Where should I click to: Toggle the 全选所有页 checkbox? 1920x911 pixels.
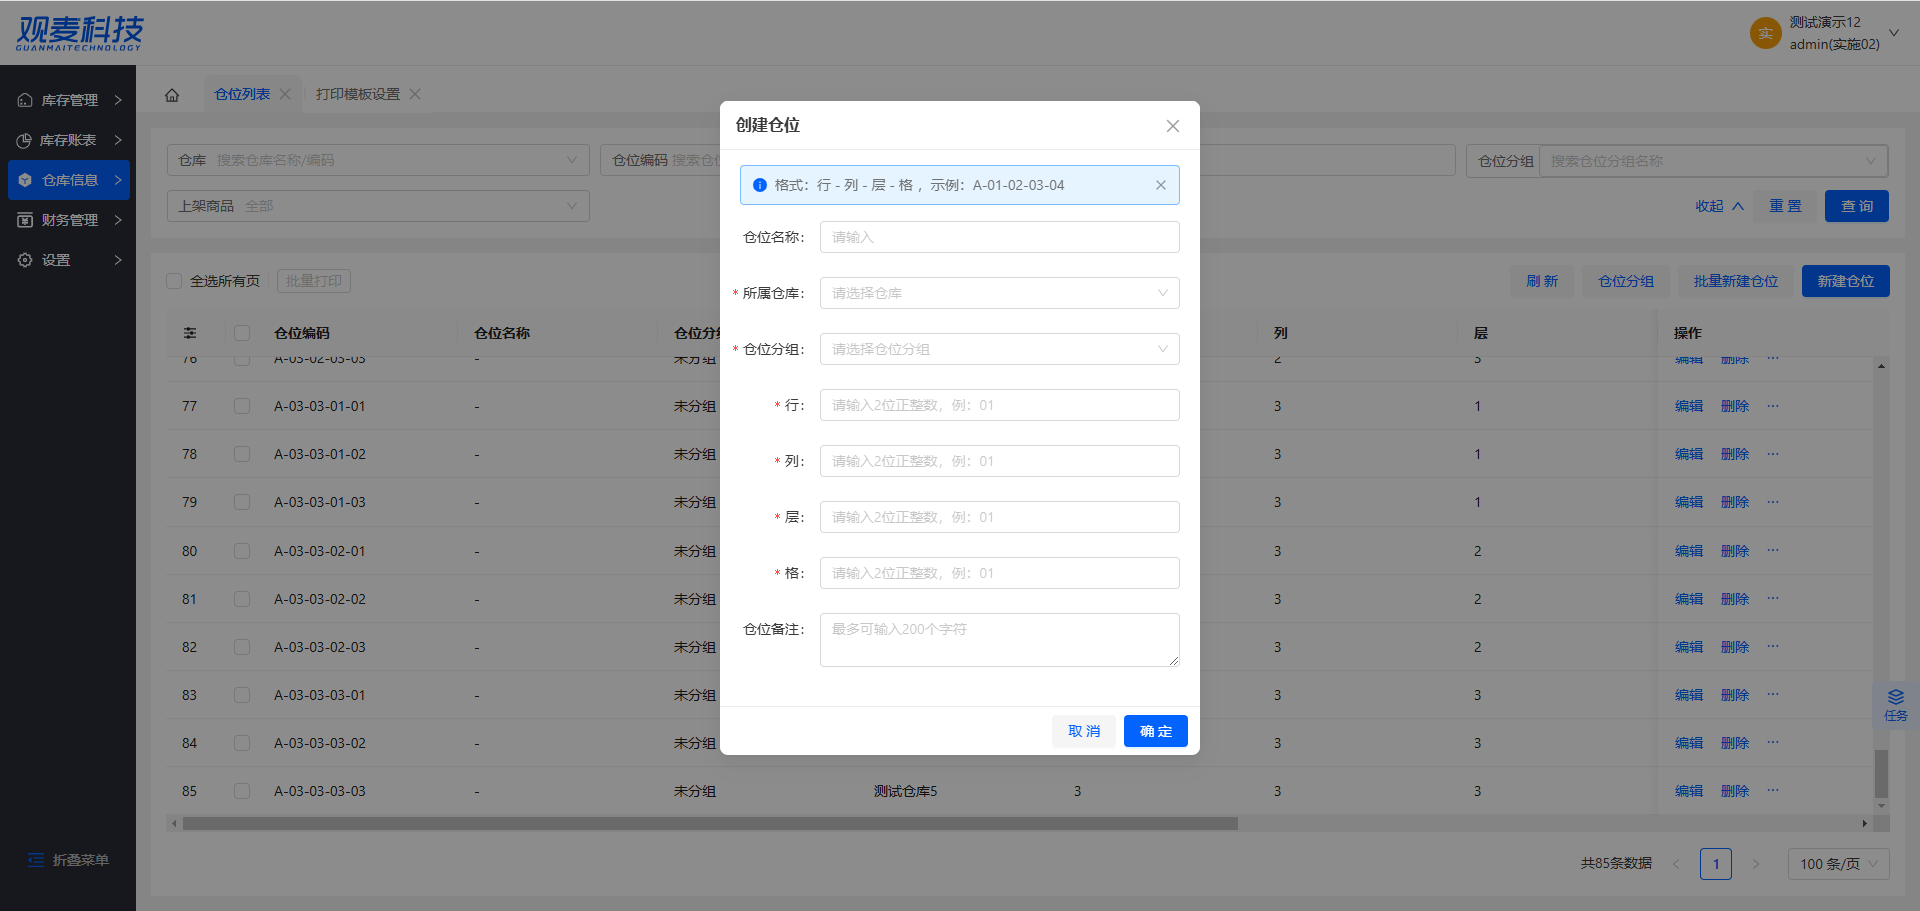coord(174,281)
